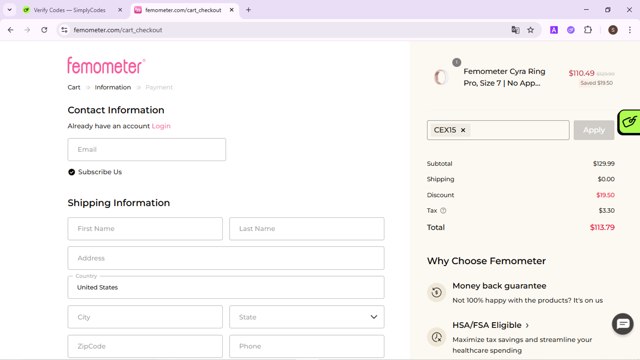Open a new browser tab
The width and height of the screenshot is (640, 360).
click(248, 10)
